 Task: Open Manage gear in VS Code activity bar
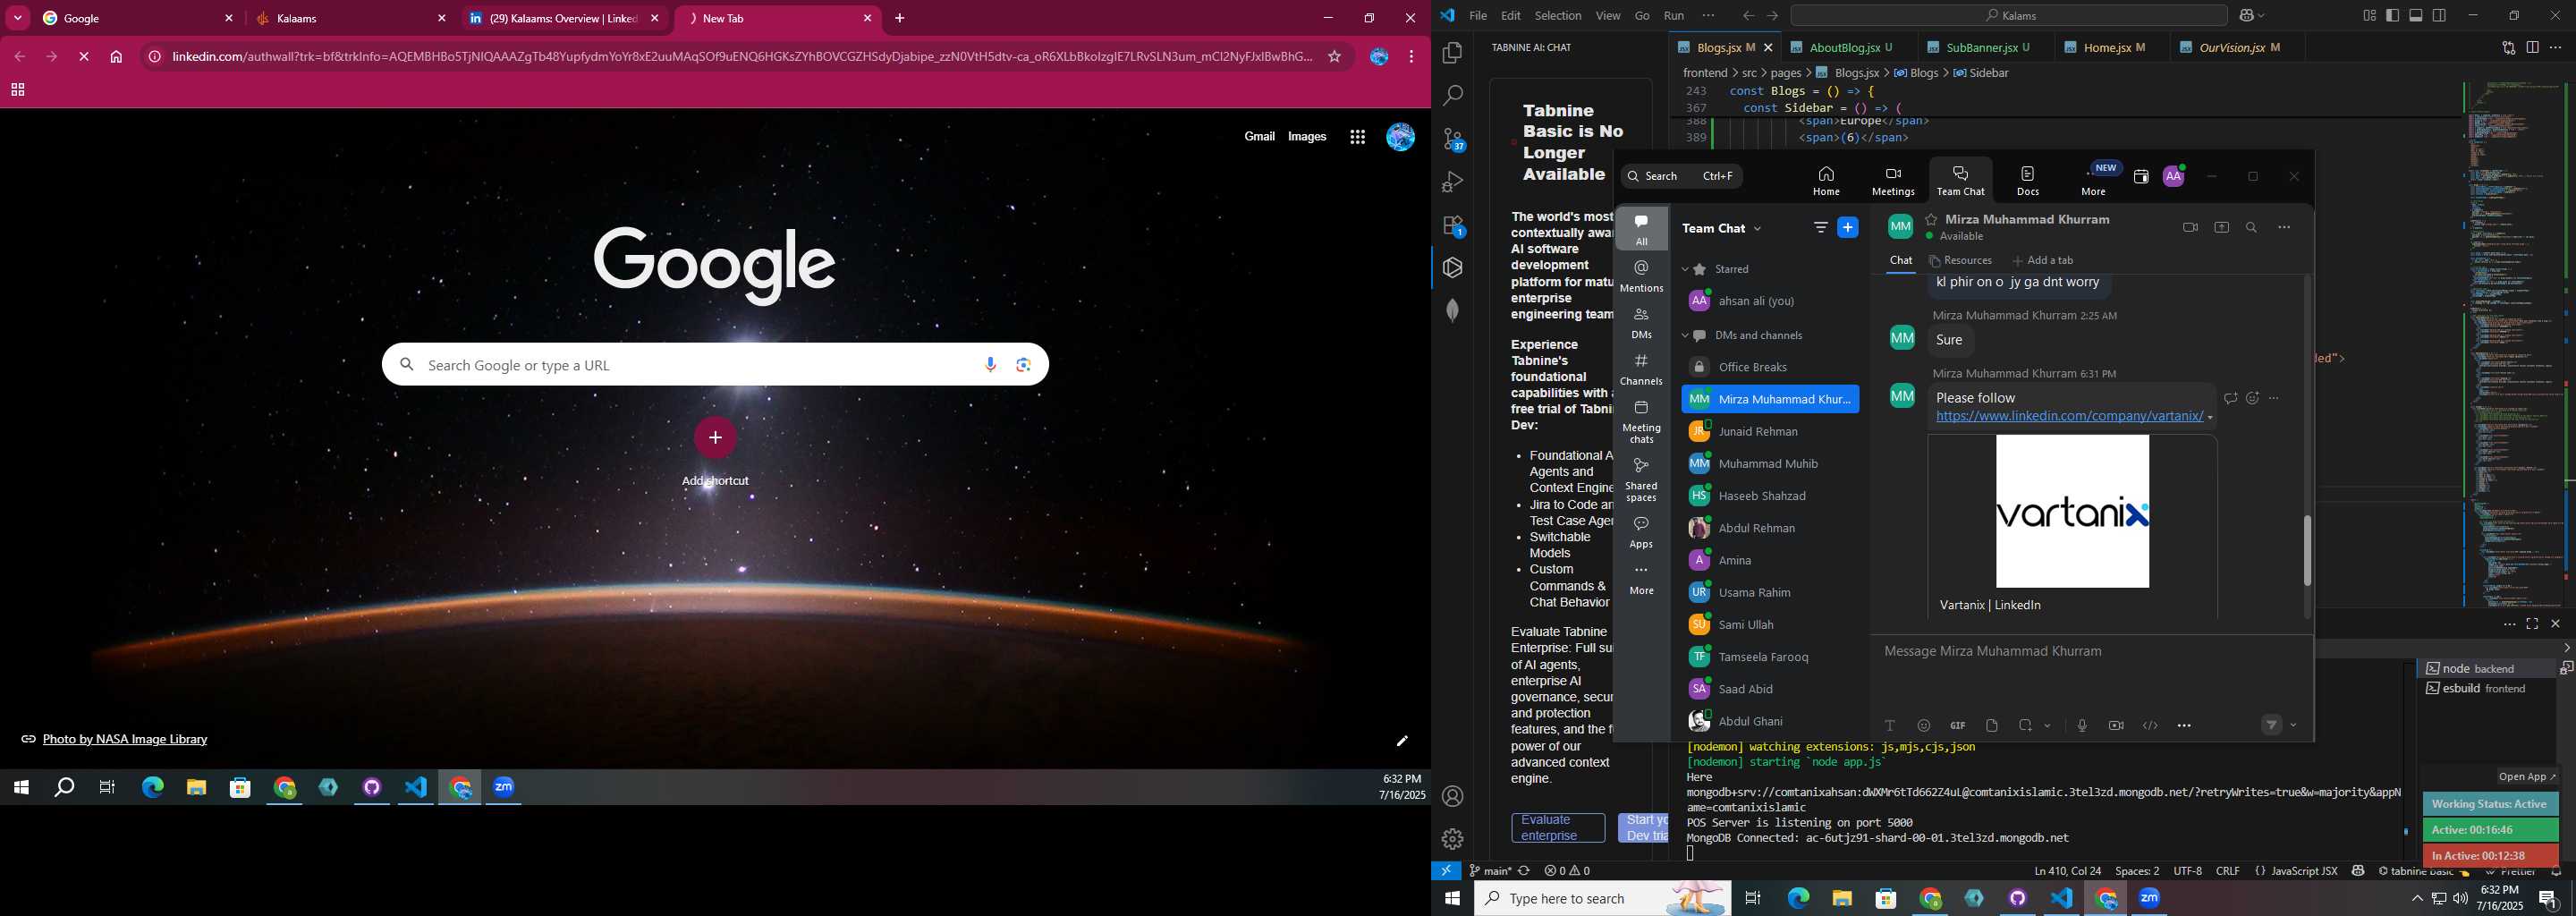tap(1453, 839)
